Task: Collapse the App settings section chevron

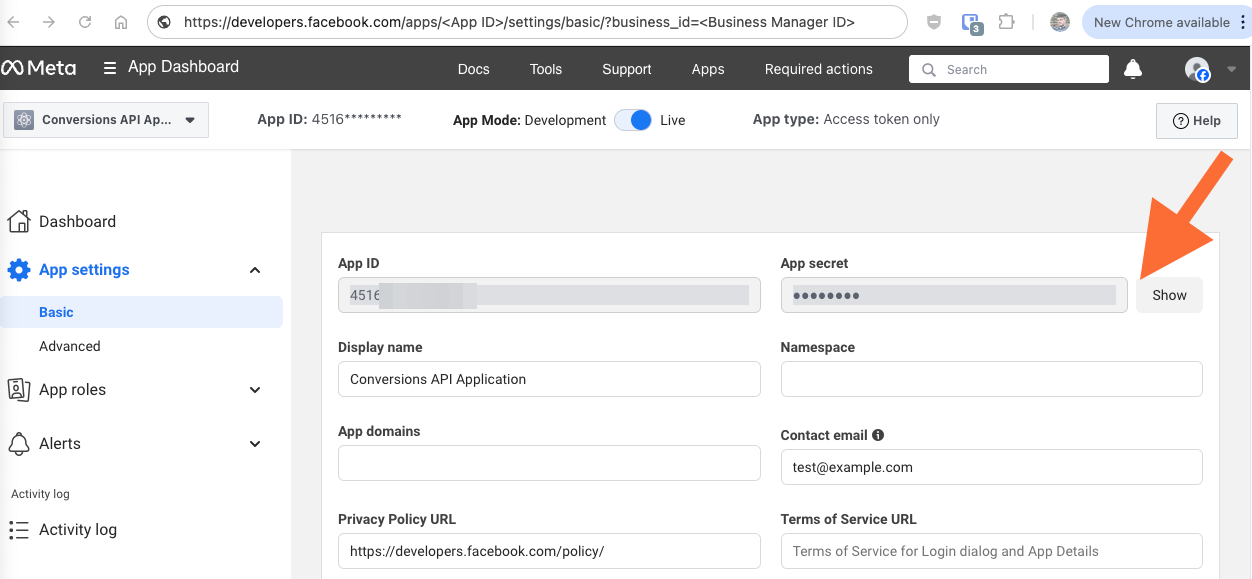Action: click(x=255, y=270)
